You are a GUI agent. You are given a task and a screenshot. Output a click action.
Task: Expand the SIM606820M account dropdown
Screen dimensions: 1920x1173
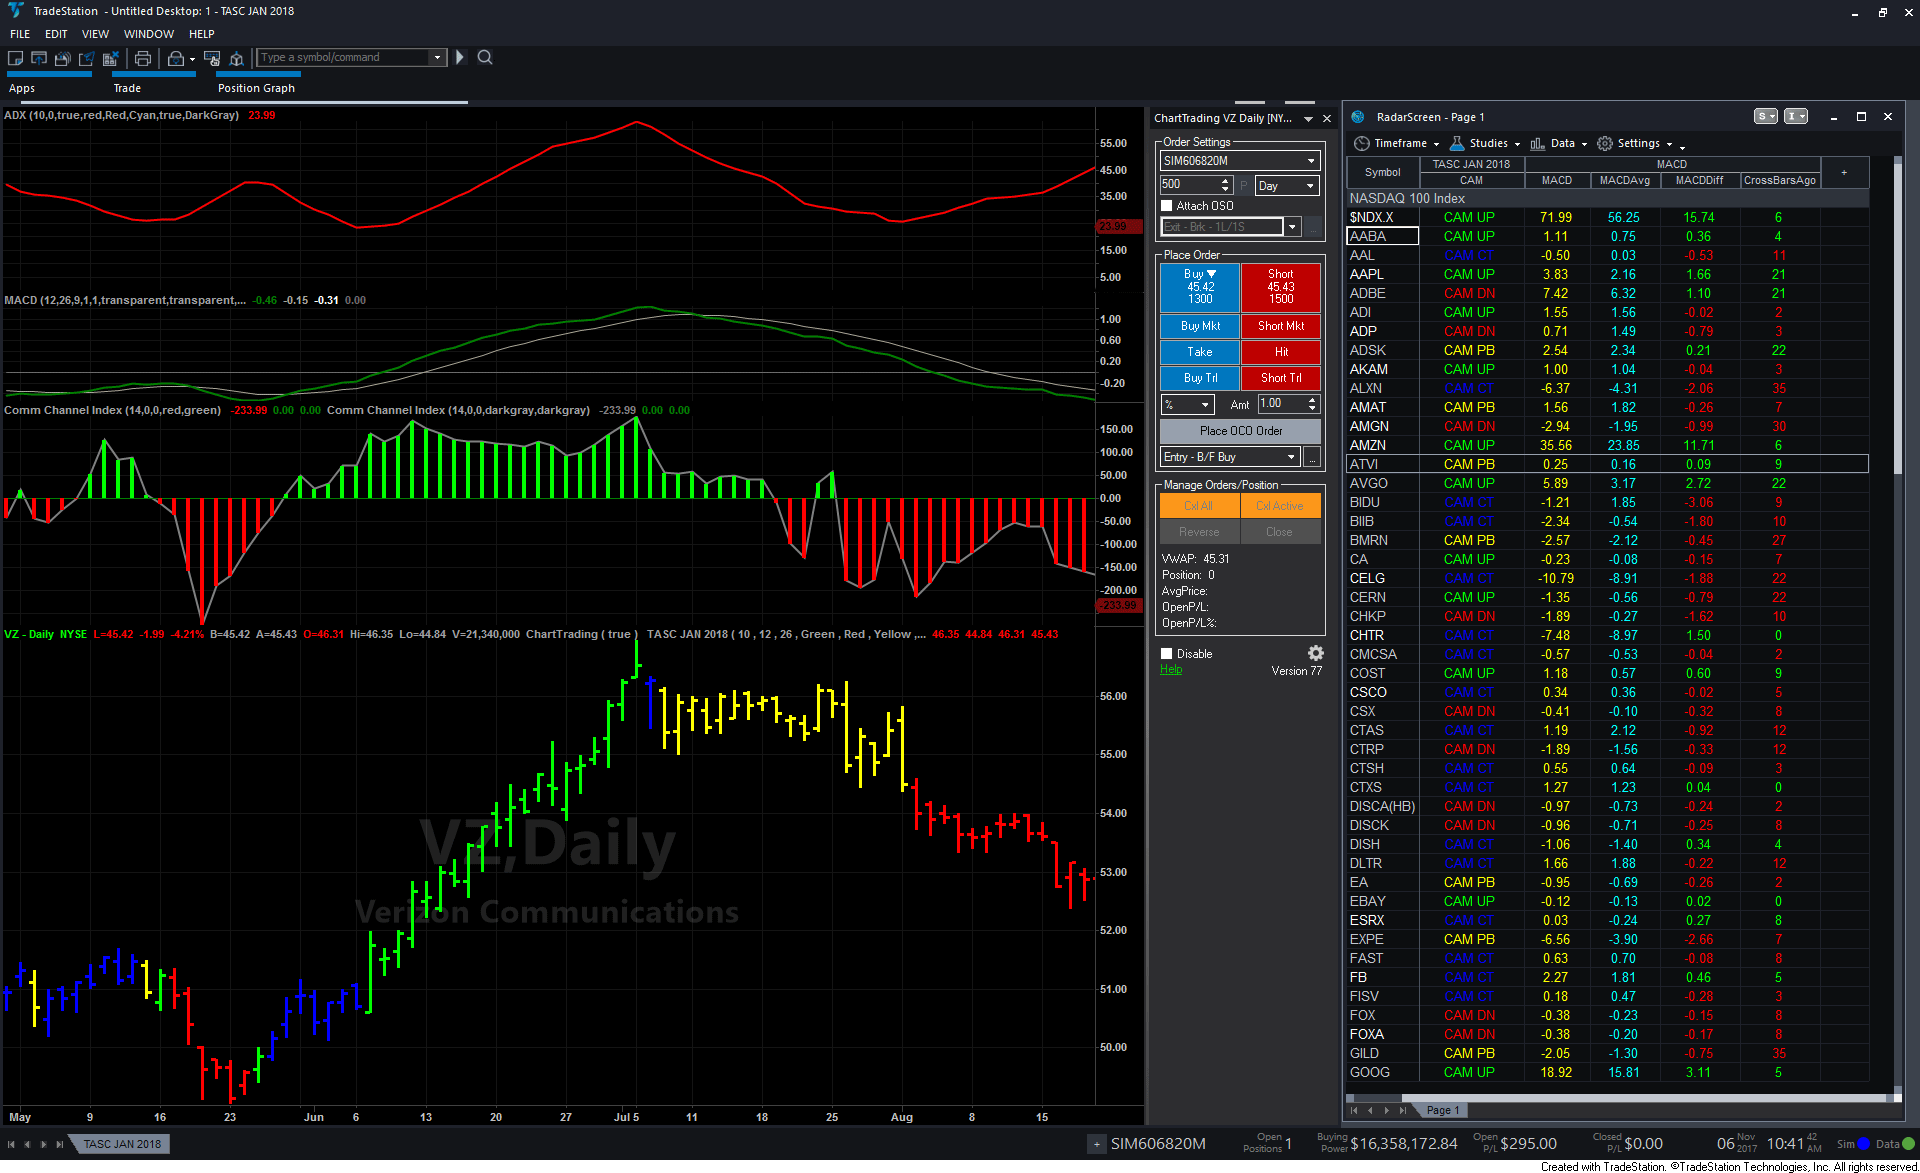tap(1311, 161)
